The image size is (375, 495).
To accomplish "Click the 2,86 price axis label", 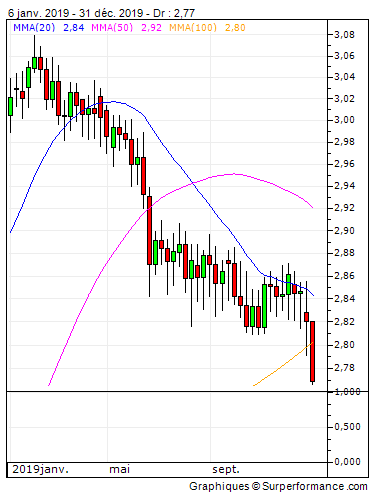I will (344, 276).
